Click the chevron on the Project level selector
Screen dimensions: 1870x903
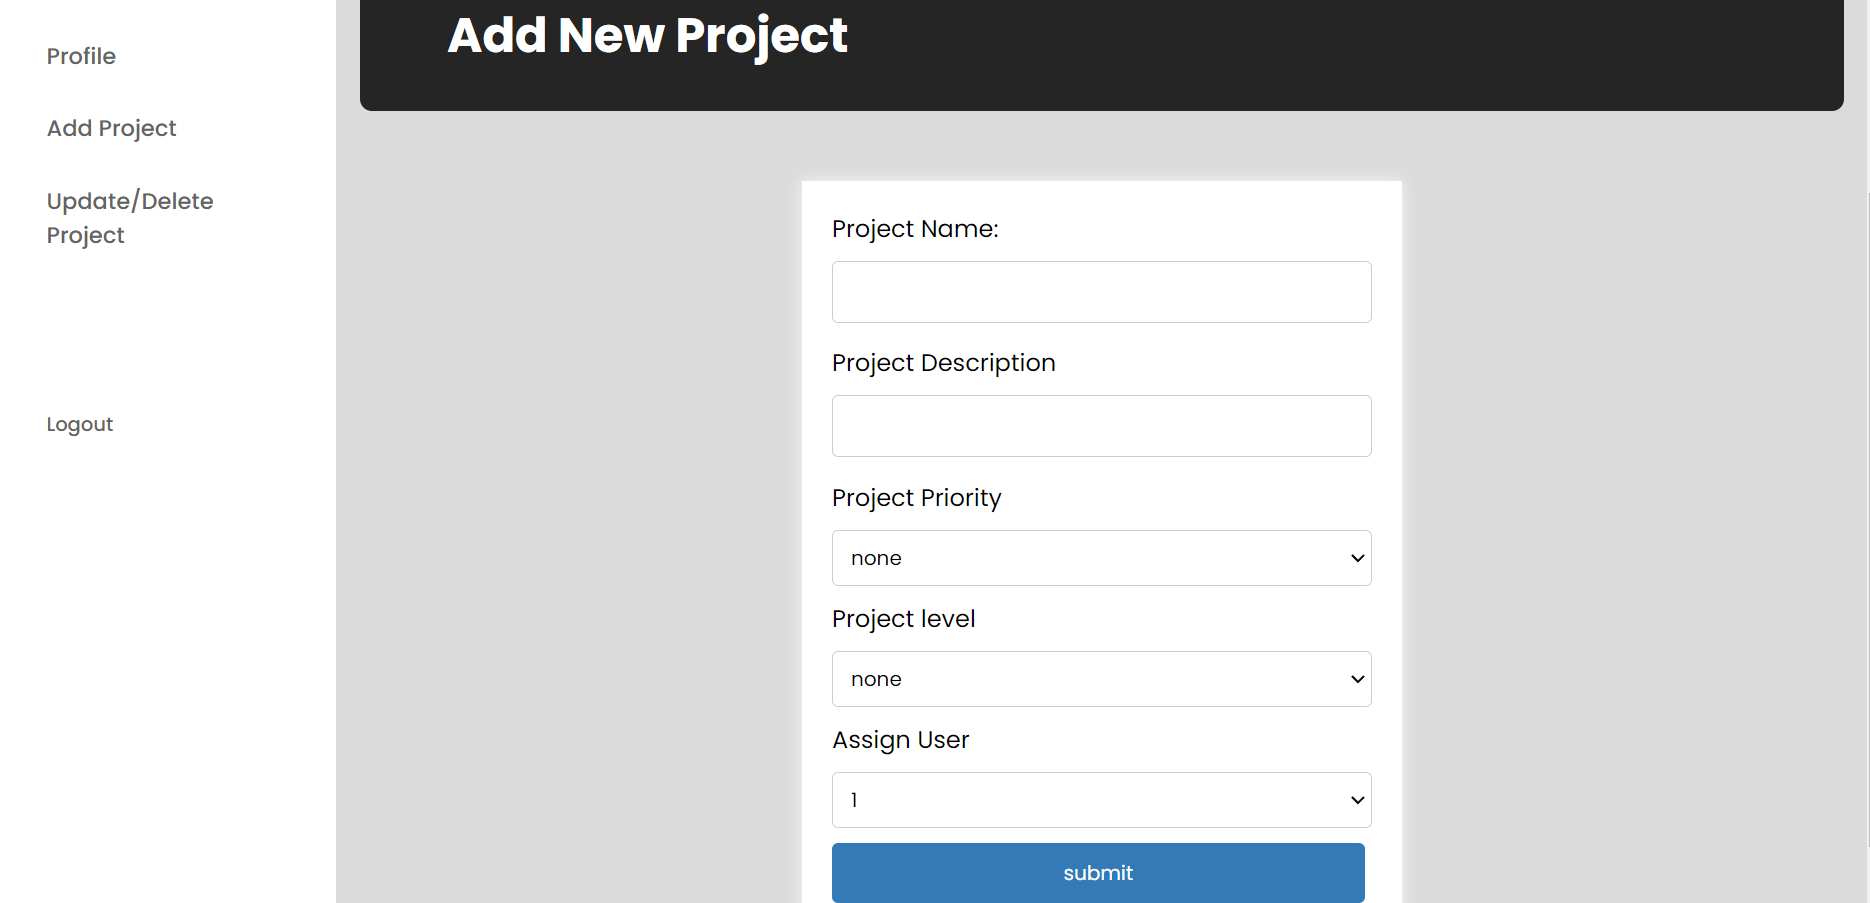pyautogui.click(x=1356, y=679)
